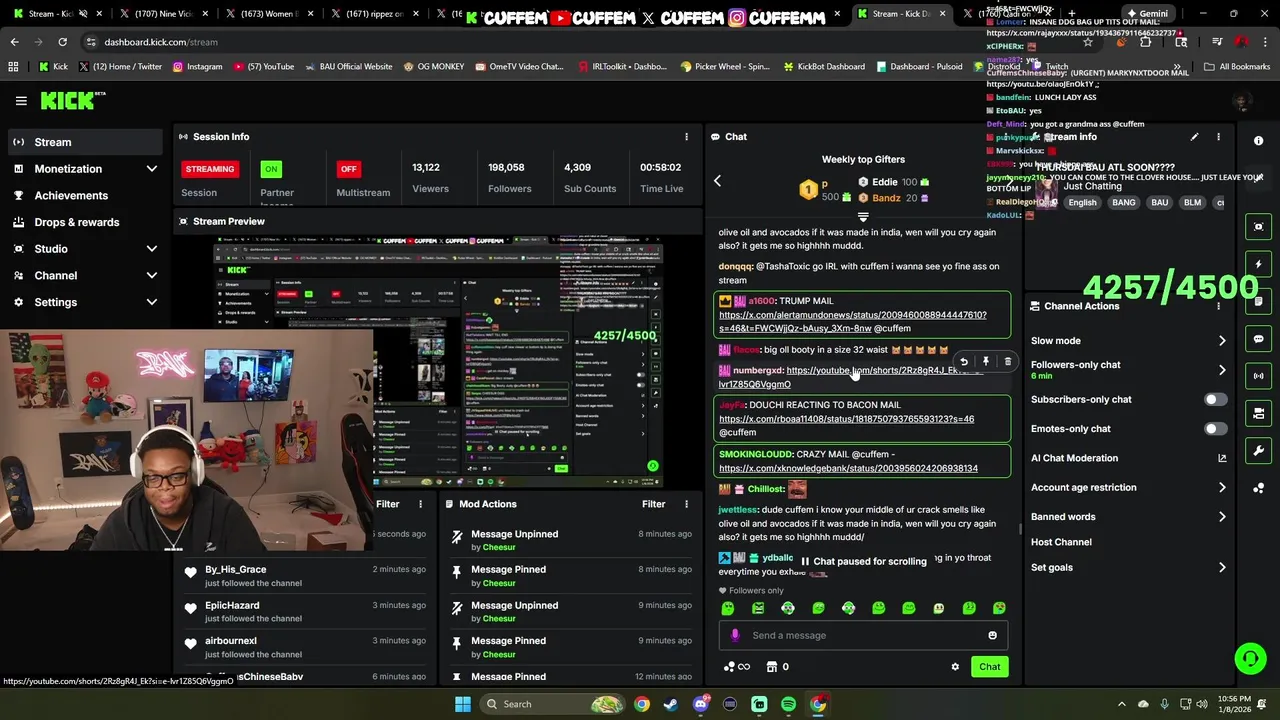Screen dimensions: 1280x720
Task: Click the screen capture icon in right rail
Action: pos(1259,227)
